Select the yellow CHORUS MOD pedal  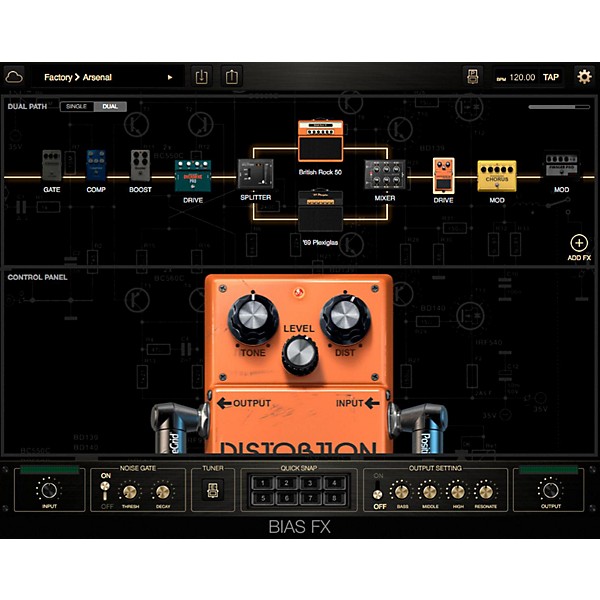tap(497, 176)
